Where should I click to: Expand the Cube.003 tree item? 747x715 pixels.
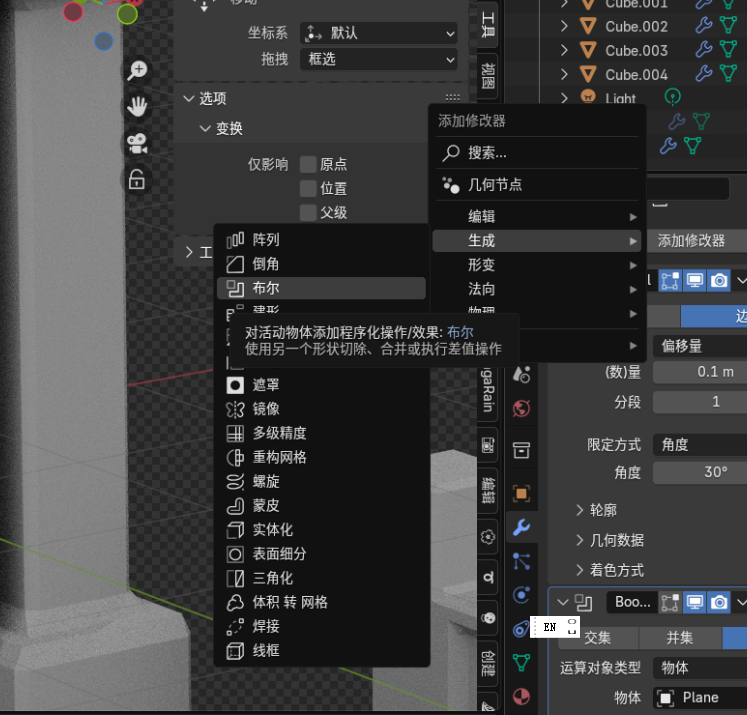(565, 50)
